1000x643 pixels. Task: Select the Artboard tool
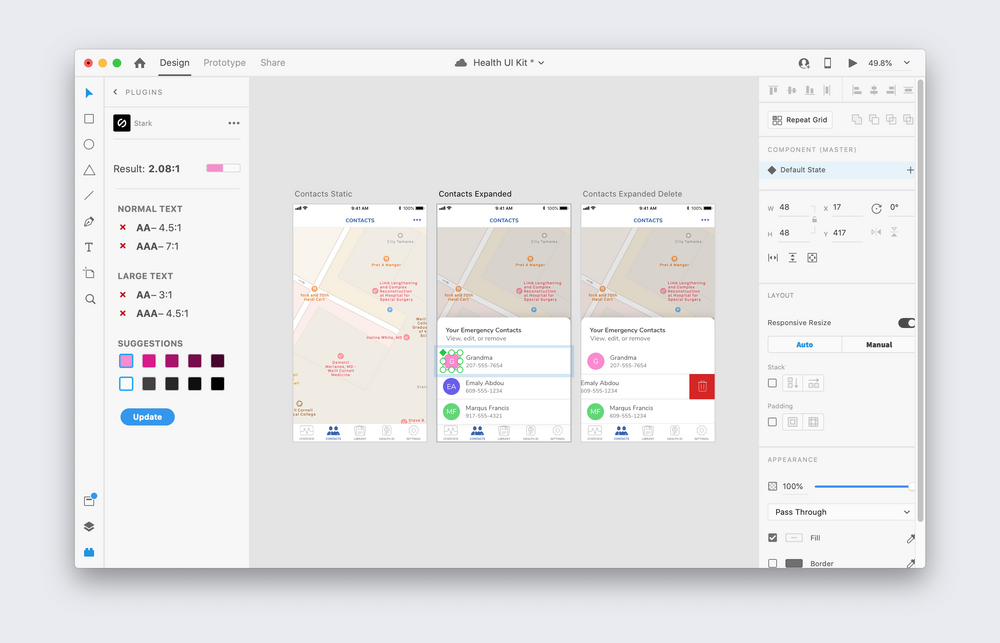[x=88, y=273]
